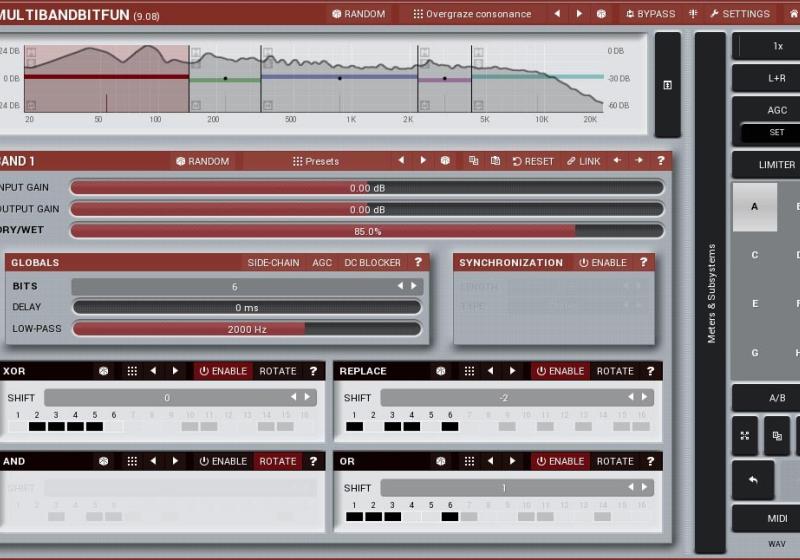Screen dimensions: 800x560
Task: Click the XOR randomize dice icon
Action: 103,371
